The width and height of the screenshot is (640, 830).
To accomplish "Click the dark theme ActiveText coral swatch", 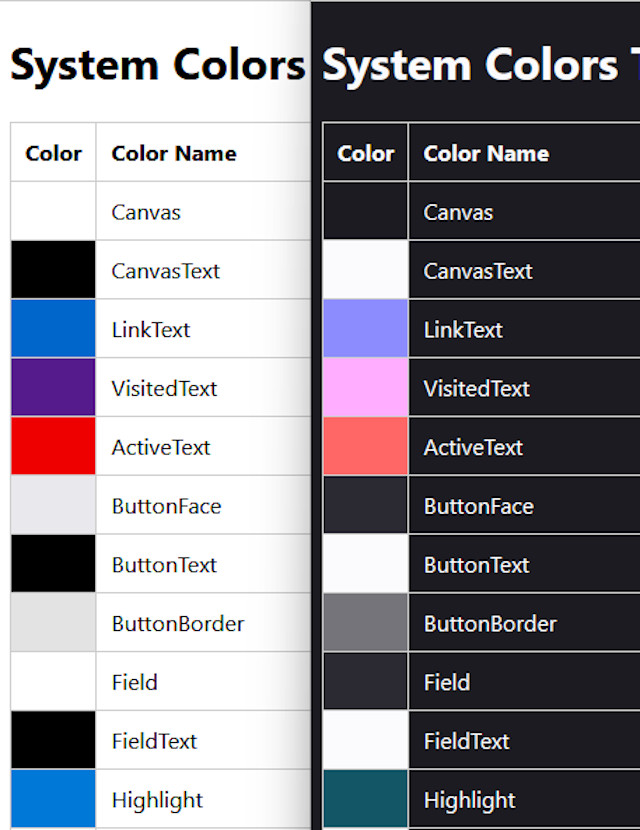I will (x=366, y=446).
